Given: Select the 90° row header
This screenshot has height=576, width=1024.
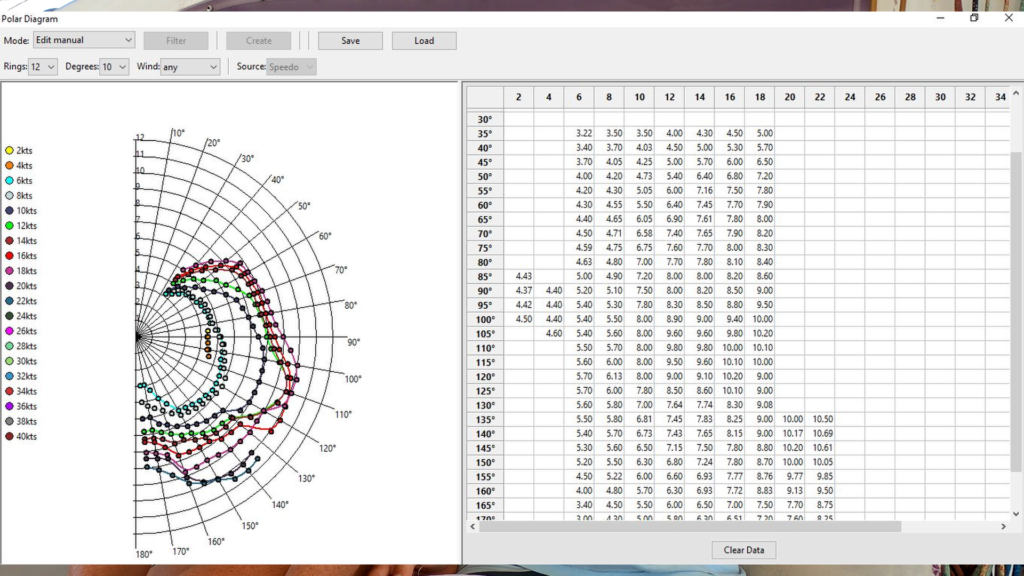Looking at the screenshot, I should click(485, 291).
